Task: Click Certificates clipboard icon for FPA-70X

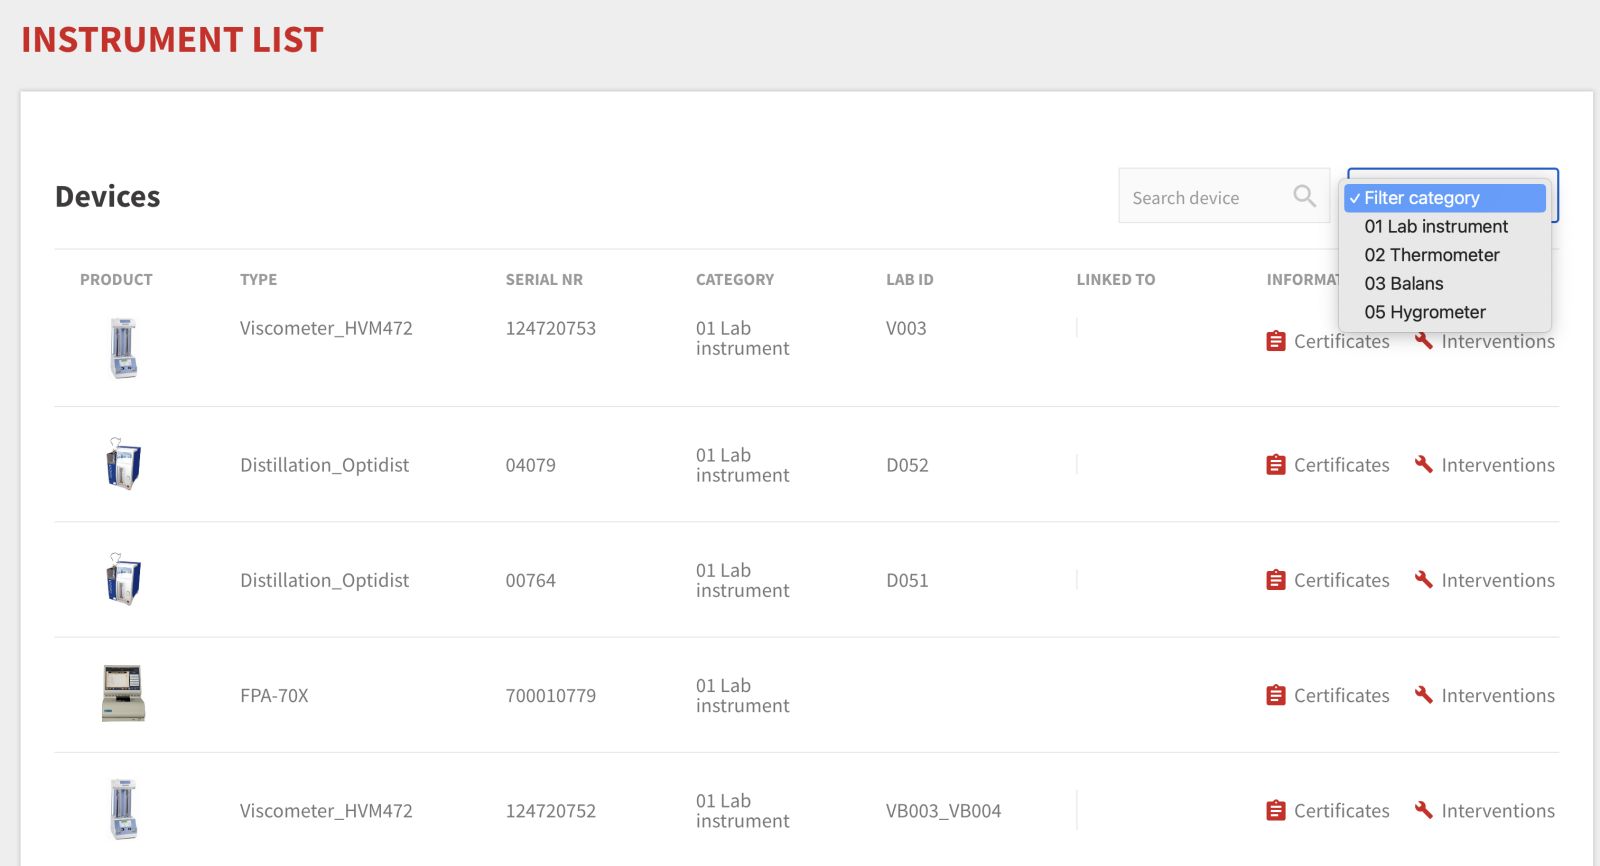Action: [x=1275, y=695]
